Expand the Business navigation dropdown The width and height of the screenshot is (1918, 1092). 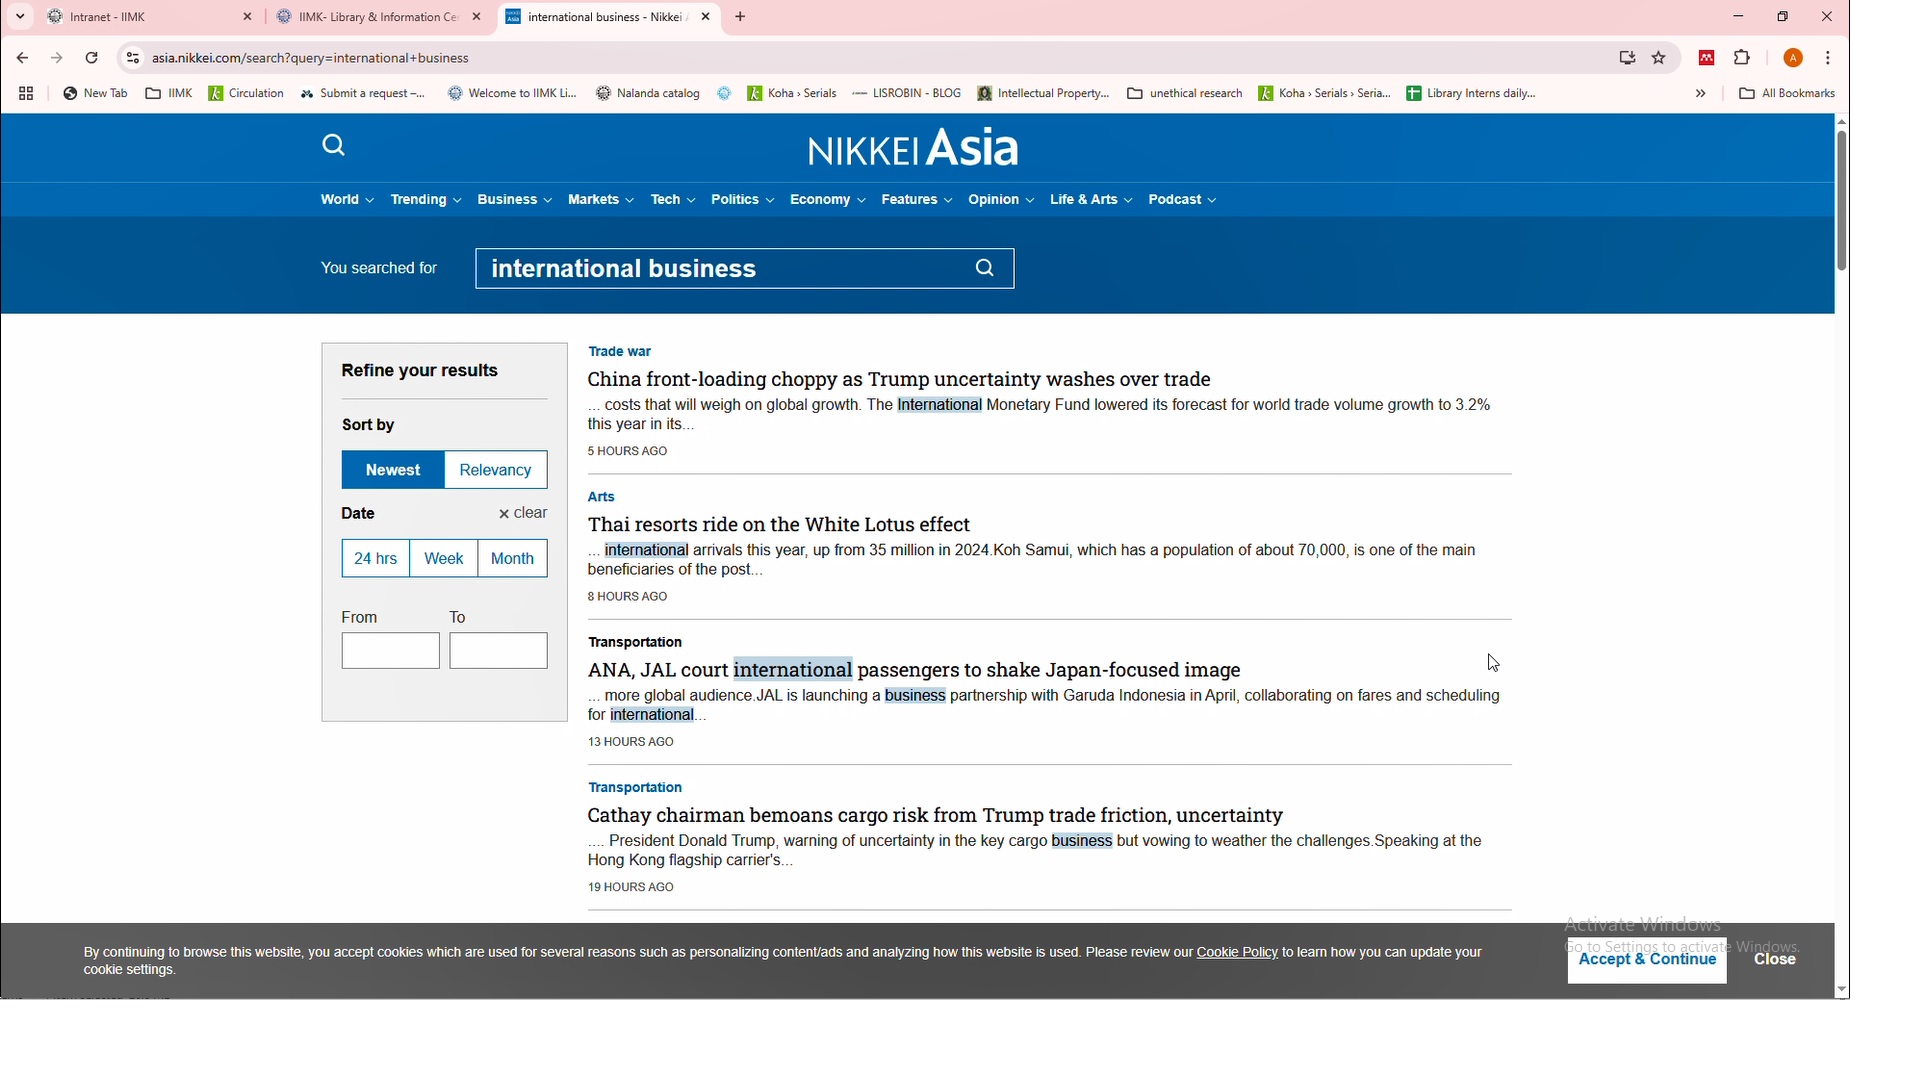(x=515, y=201)
